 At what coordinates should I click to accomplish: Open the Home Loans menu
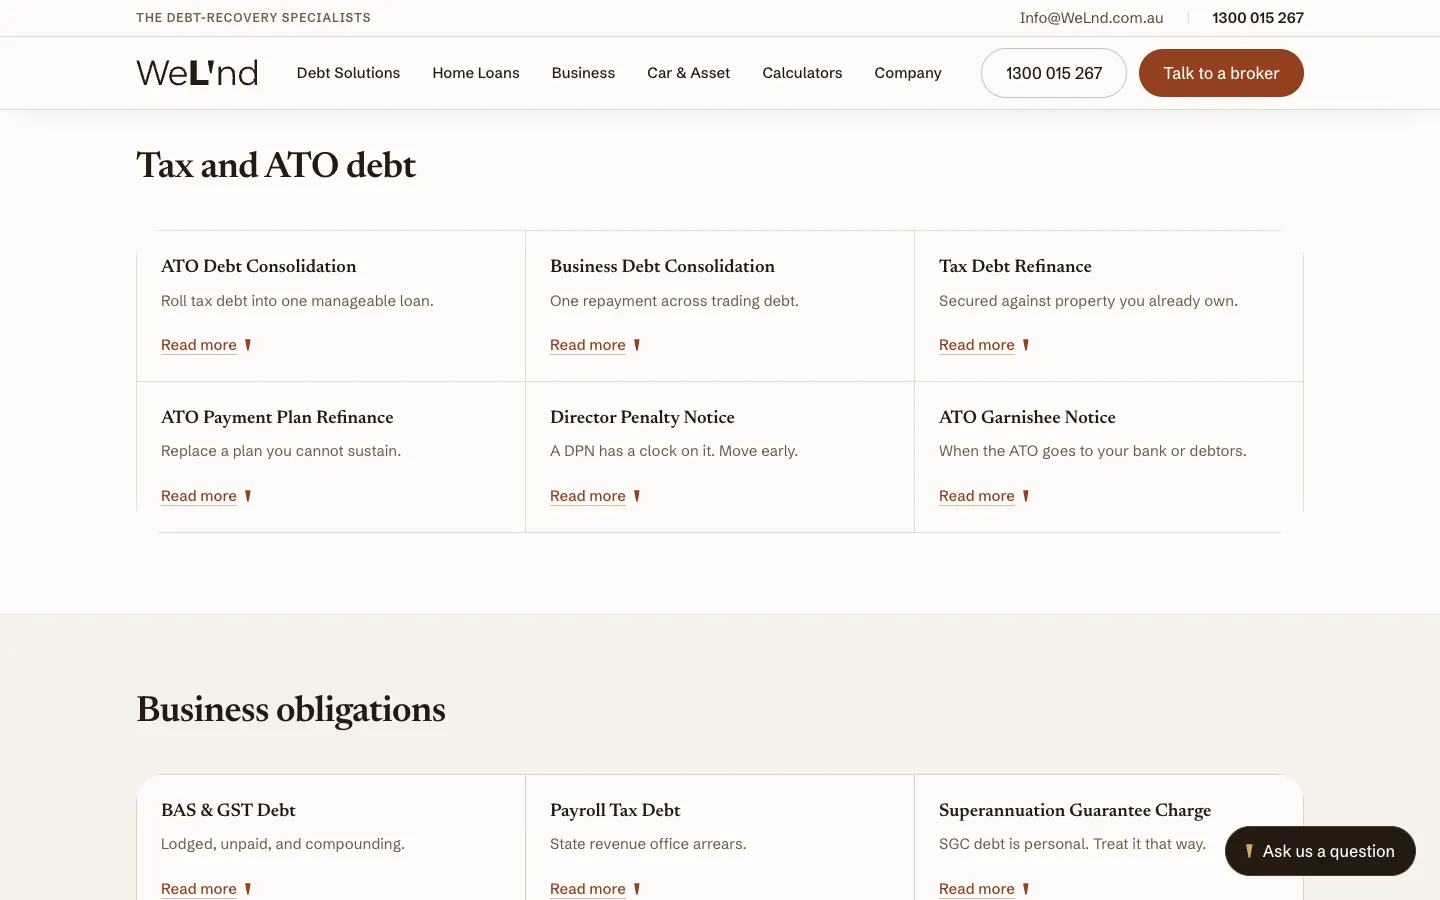pos(476,73)
